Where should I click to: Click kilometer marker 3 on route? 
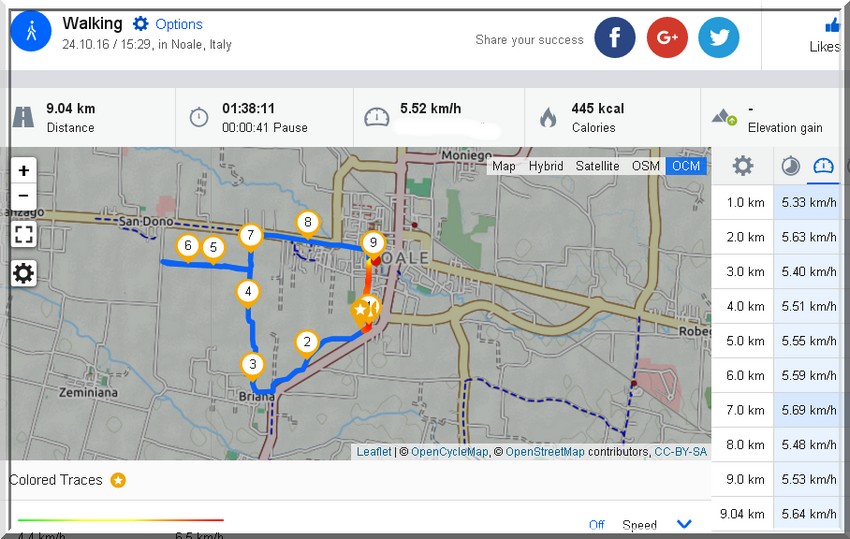[253, 366]
